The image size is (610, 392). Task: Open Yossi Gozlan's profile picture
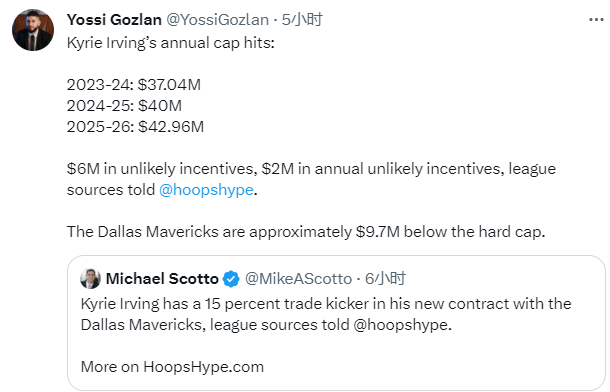(33, 30)
